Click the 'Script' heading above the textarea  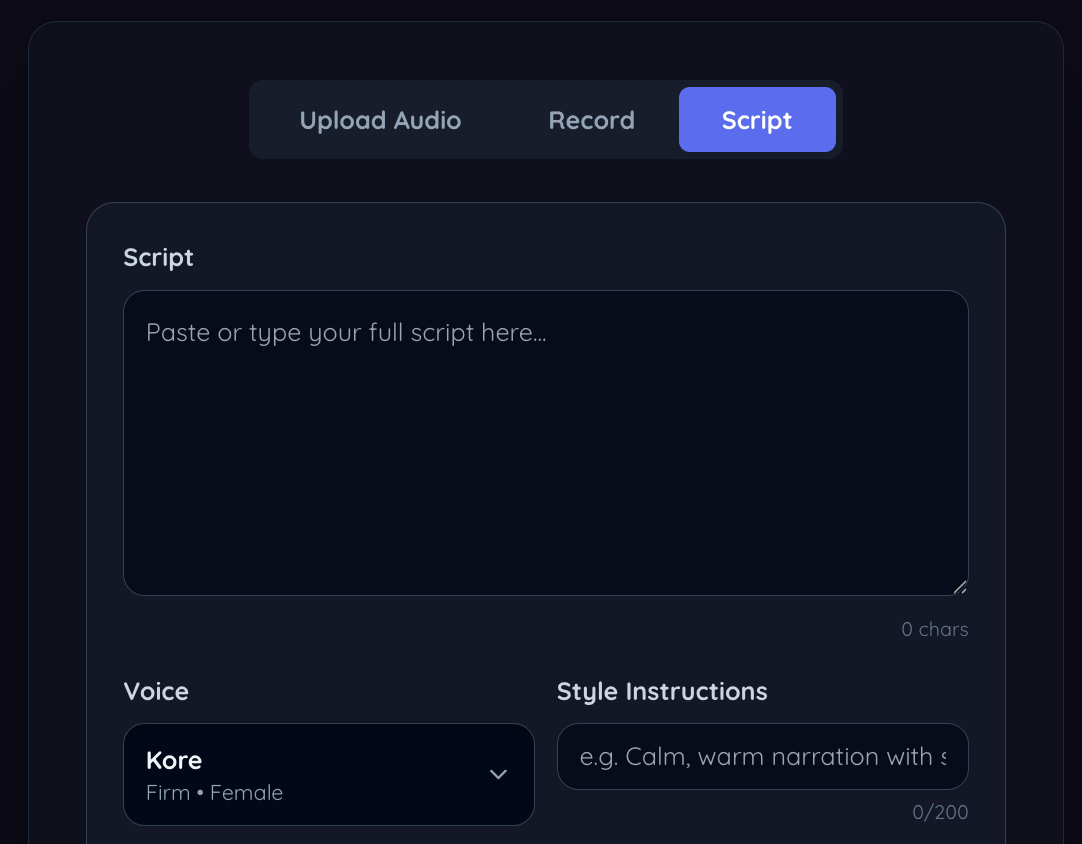158,257
